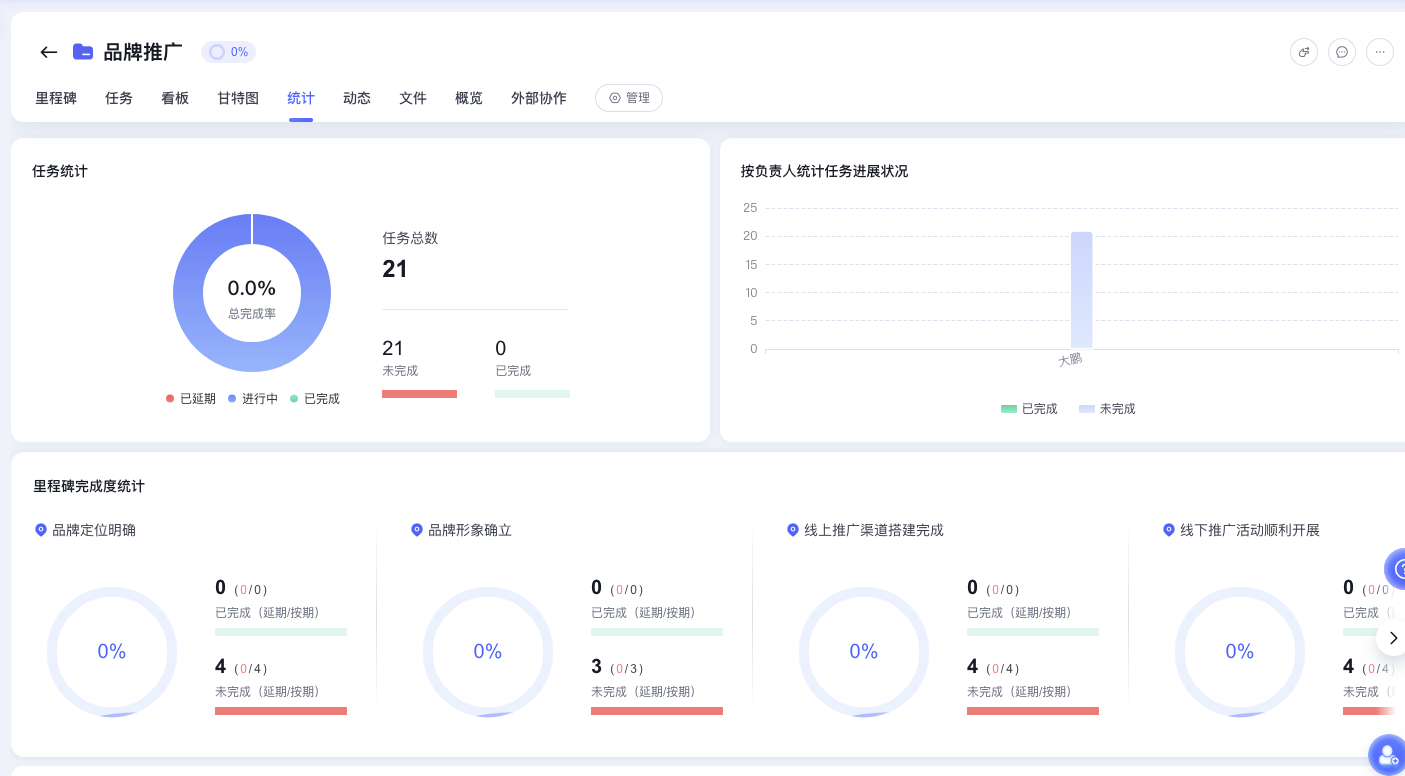Click the red 未完成 progress bar in 任务统计
Image resolution: width=1405 pixels, height=776 pixels.
pos(420,394)
